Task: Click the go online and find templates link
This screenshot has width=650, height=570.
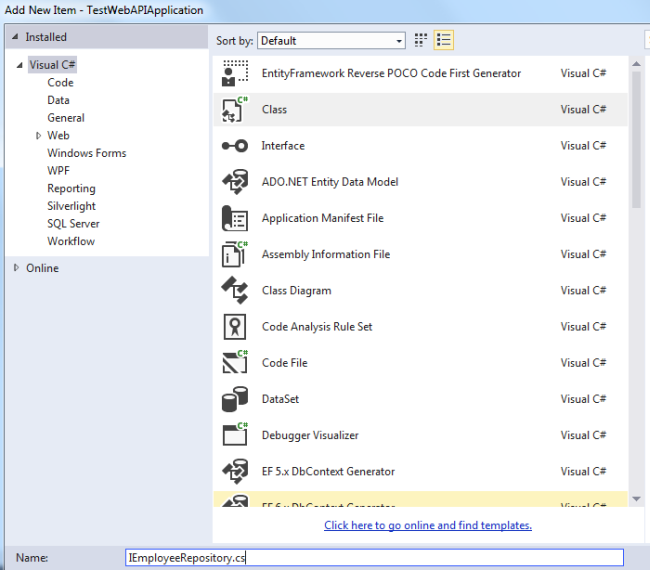Action: 427,525
